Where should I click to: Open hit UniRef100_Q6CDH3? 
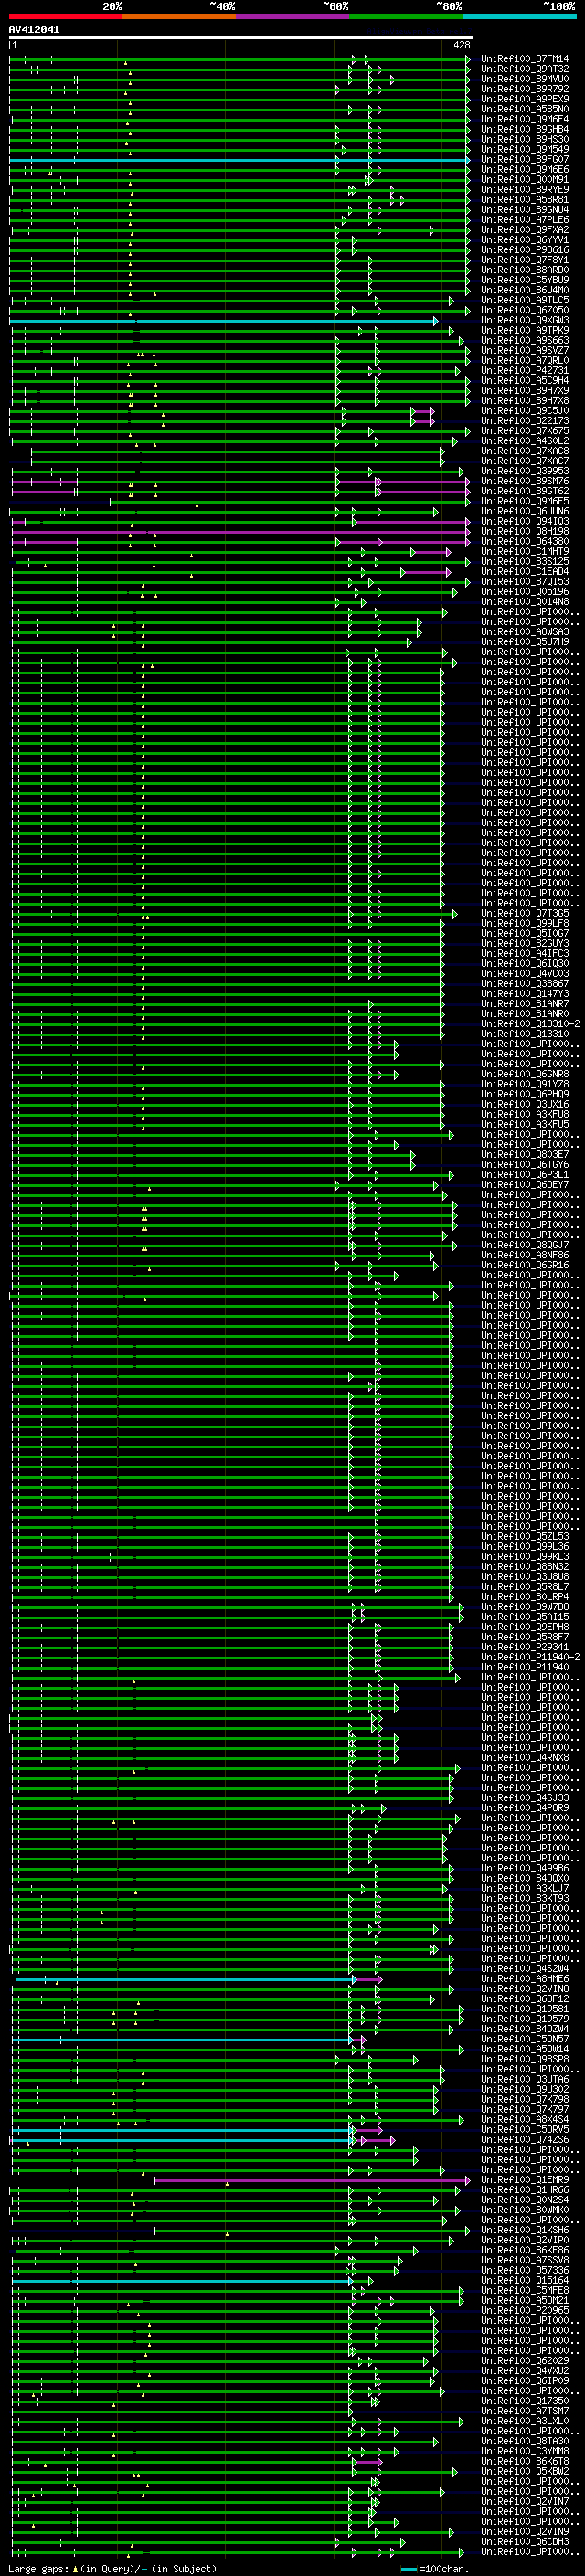[x=525, y=2541]
